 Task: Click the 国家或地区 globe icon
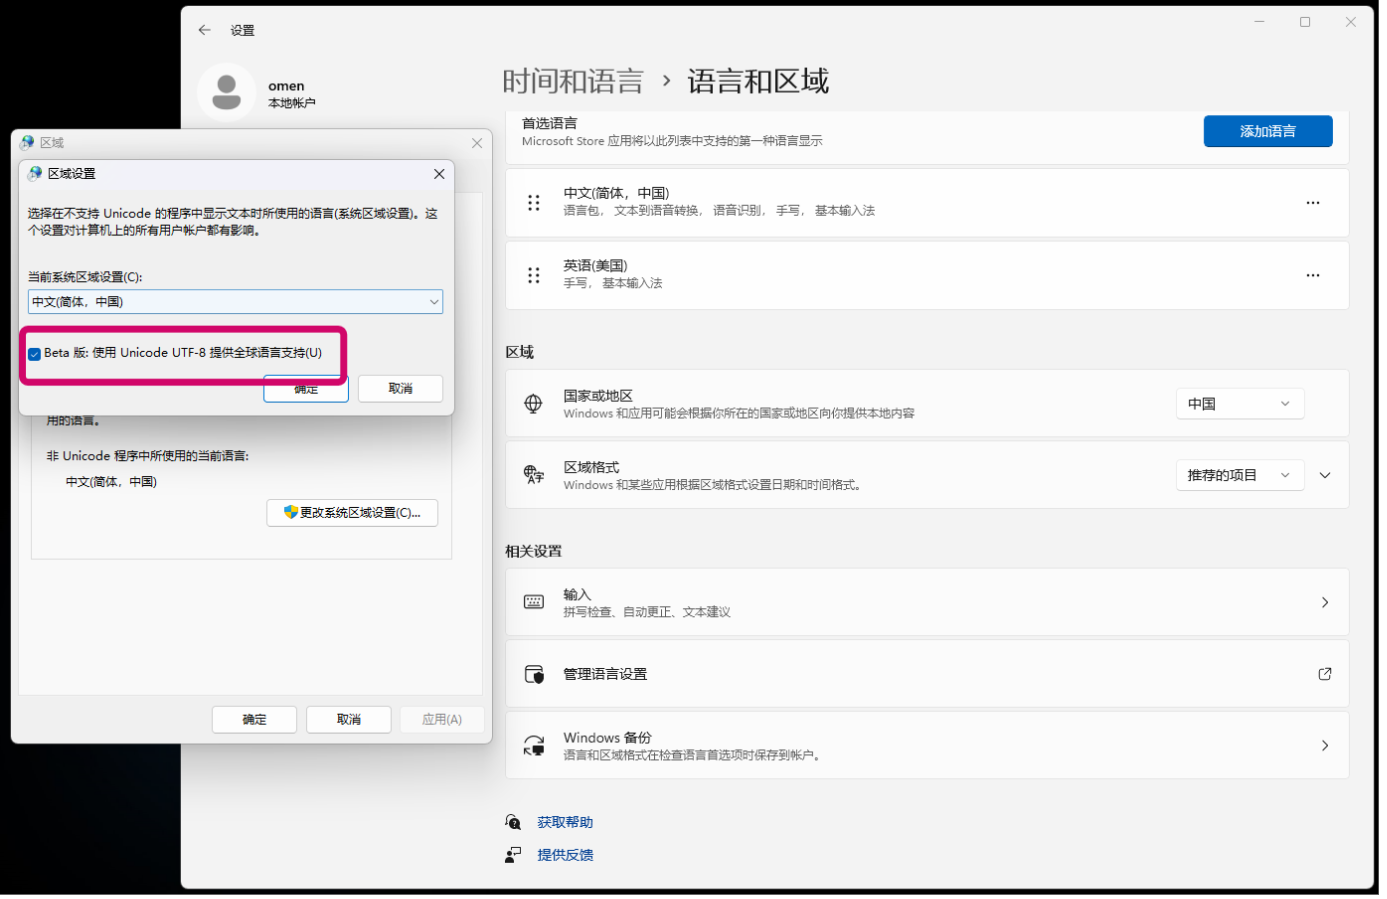pyautogui.click(x=533, y=403)
